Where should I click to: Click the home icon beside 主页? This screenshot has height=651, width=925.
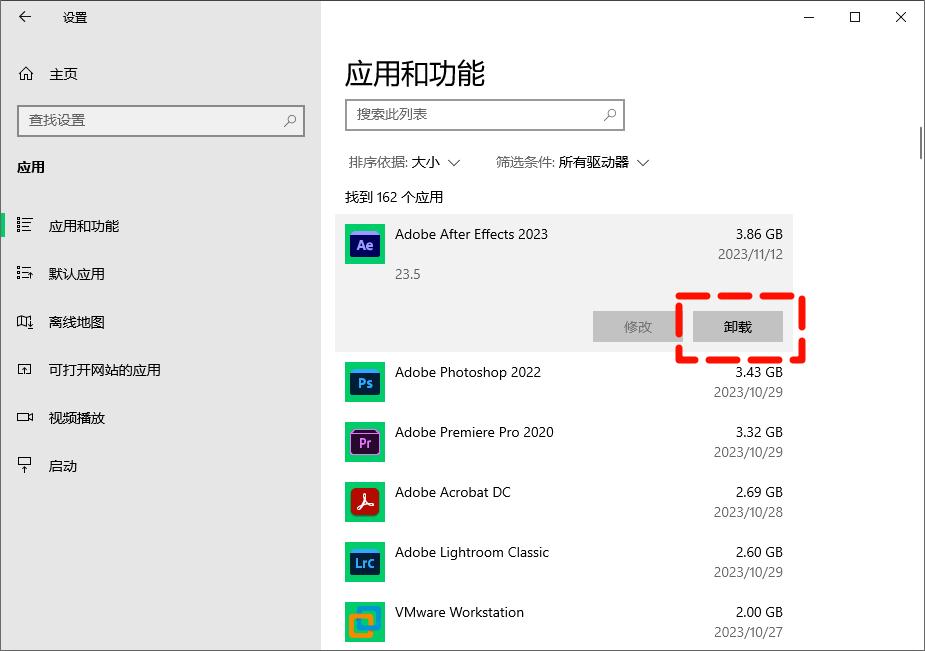(x=26, y=74)
